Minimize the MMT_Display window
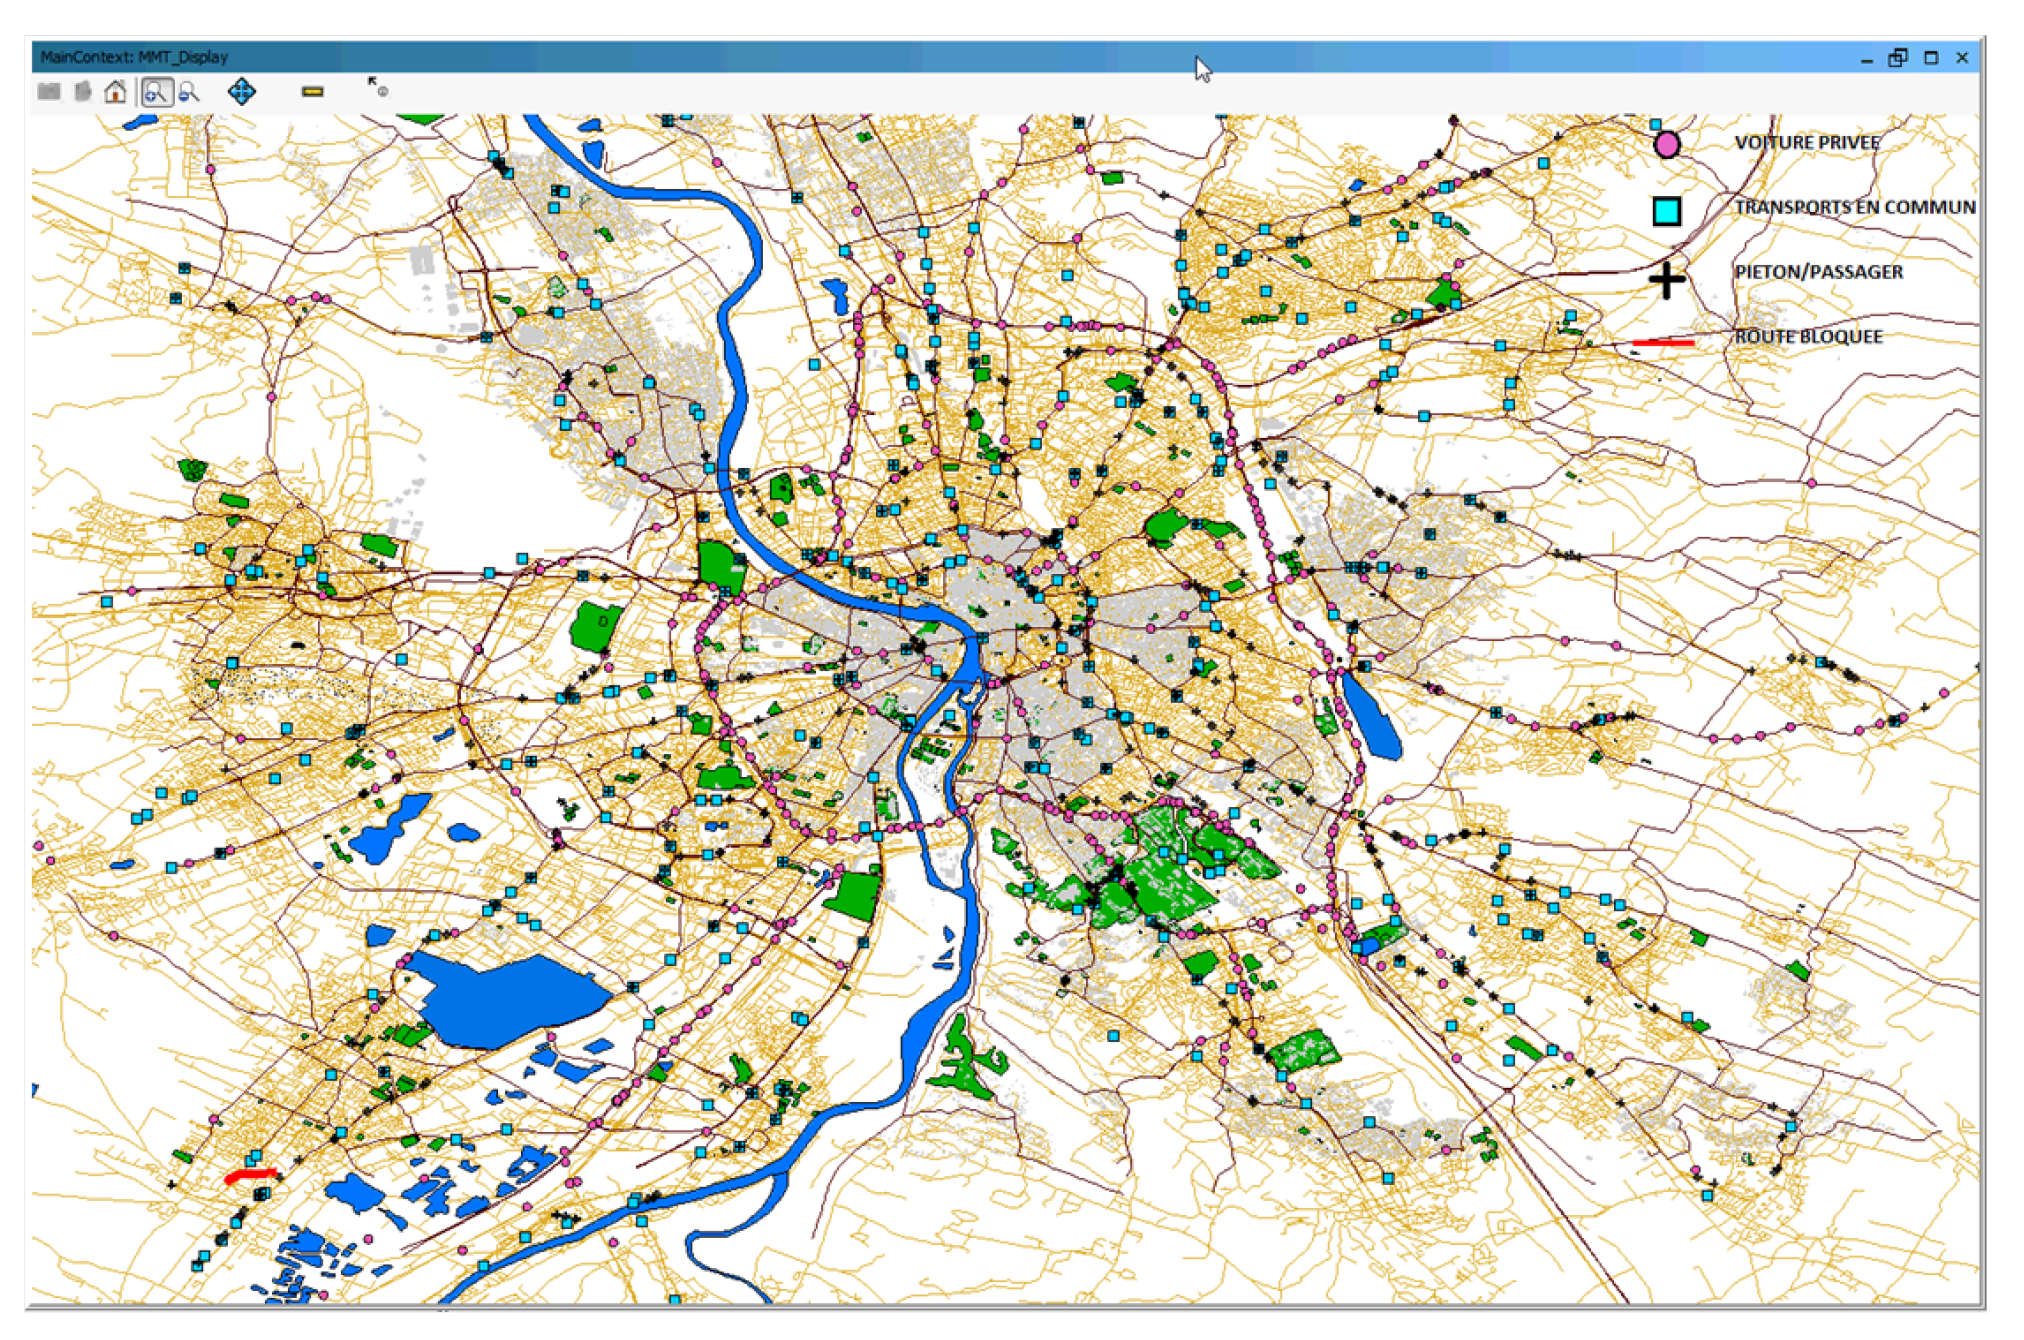Screen dimensions: 2024x1340 coord(1866,59)
